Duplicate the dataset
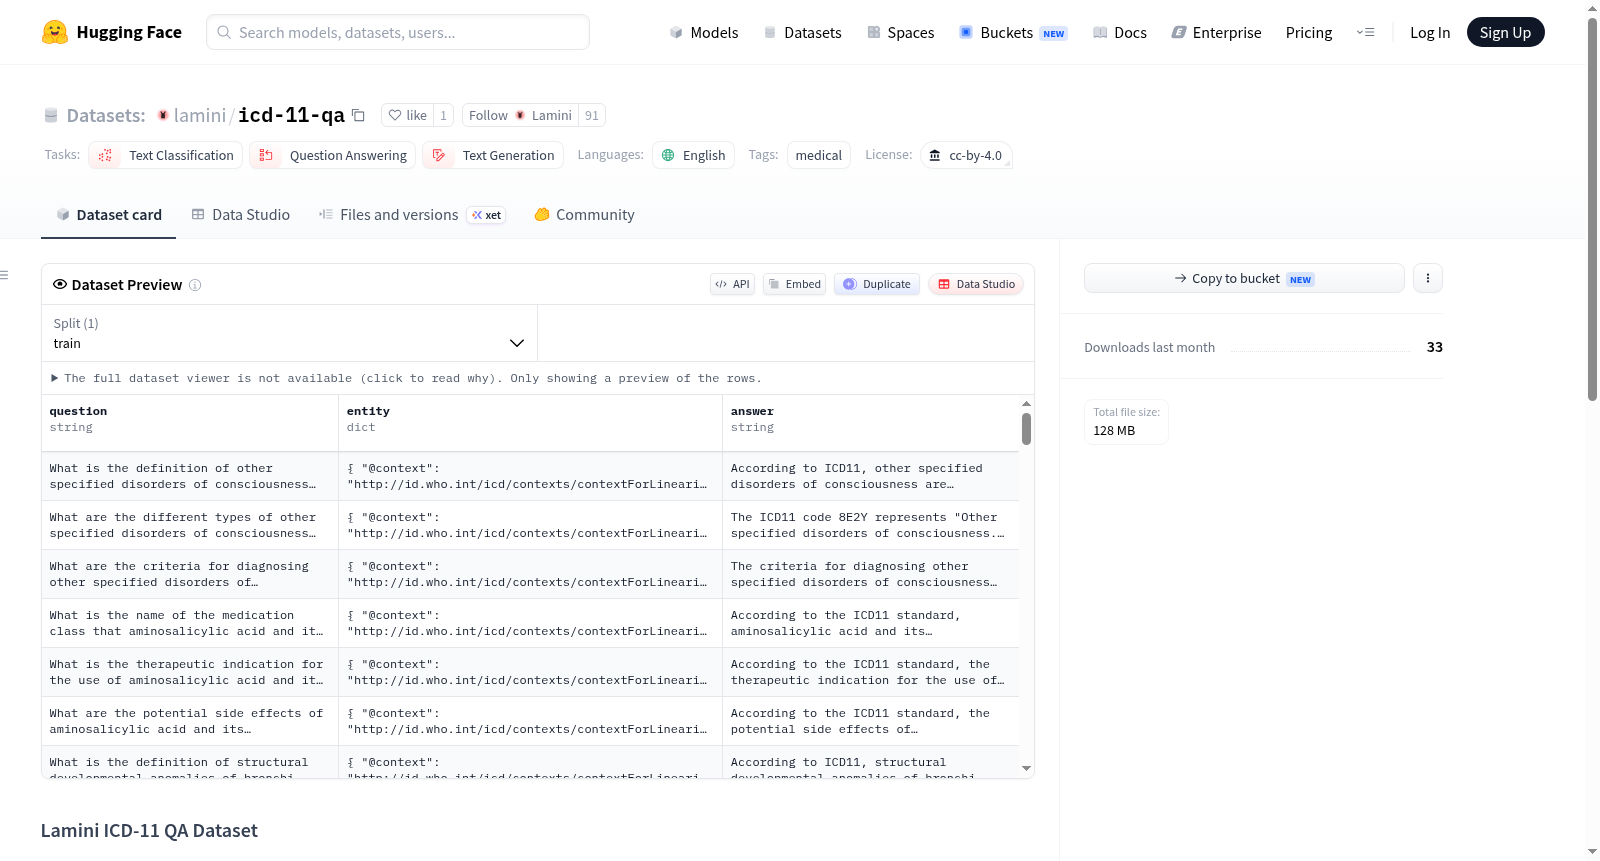The width and height of the screenshot is (1600, 861). (x=877, y=284)
